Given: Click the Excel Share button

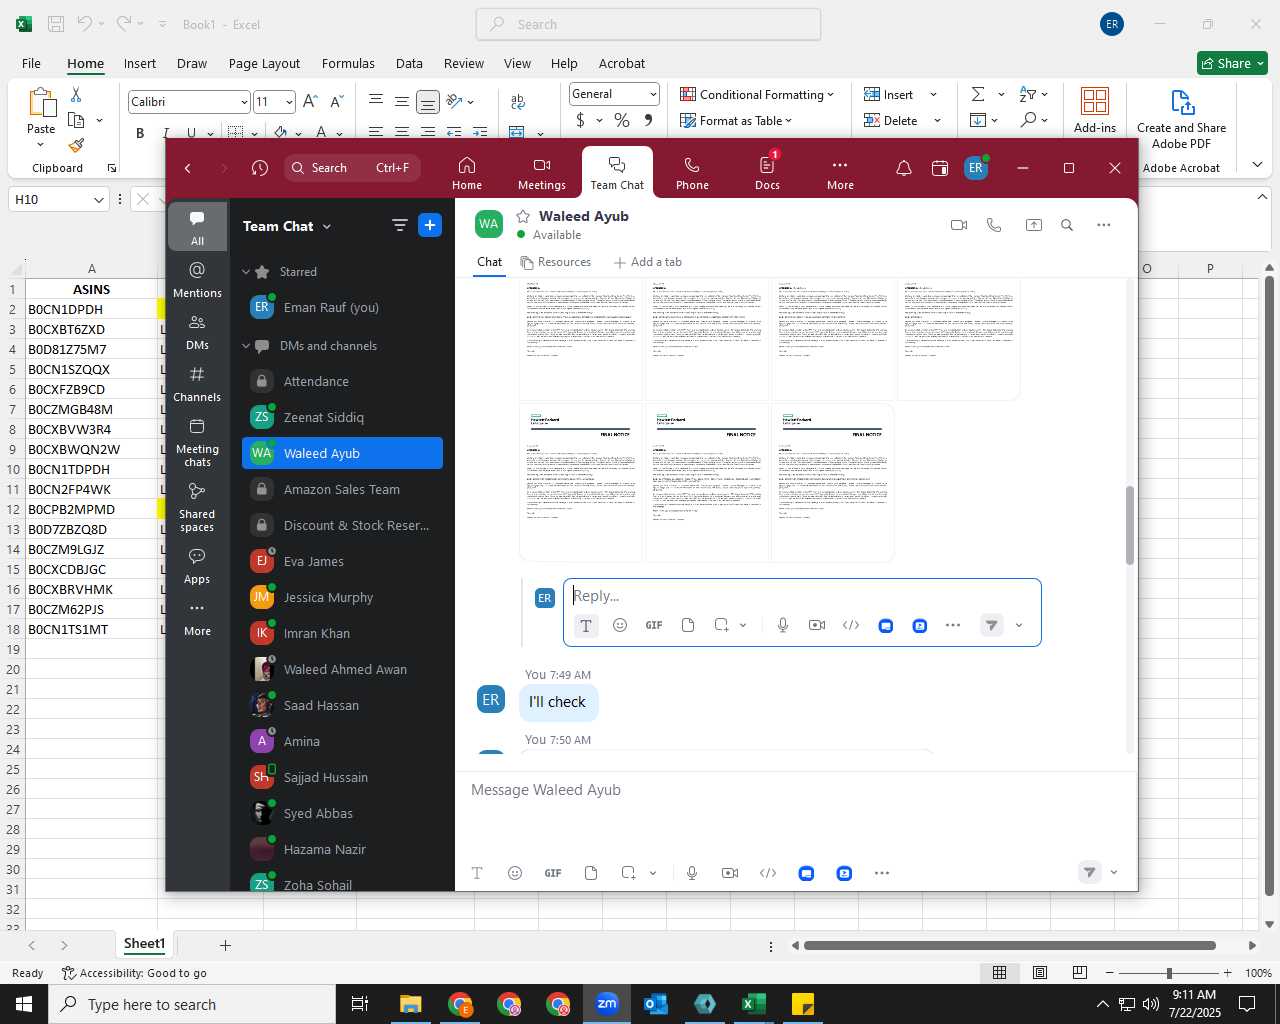Looking at the screenshot, I should tap(1232, 63).
